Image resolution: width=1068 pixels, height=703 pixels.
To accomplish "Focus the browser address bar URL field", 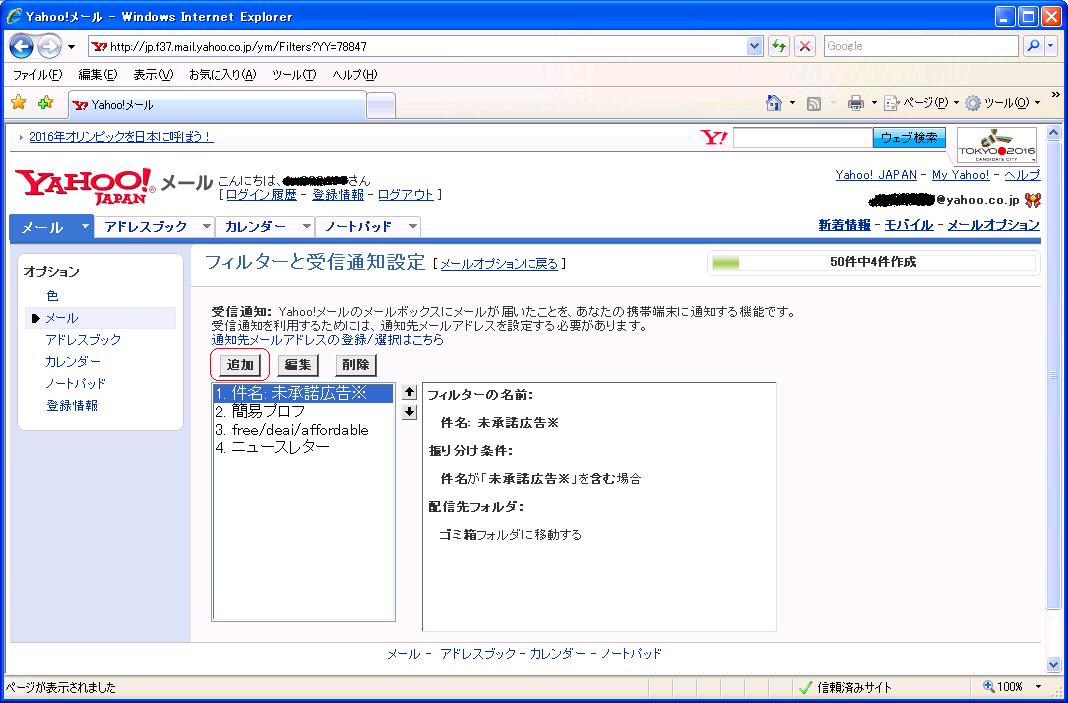I will click(x=418, y=46).
